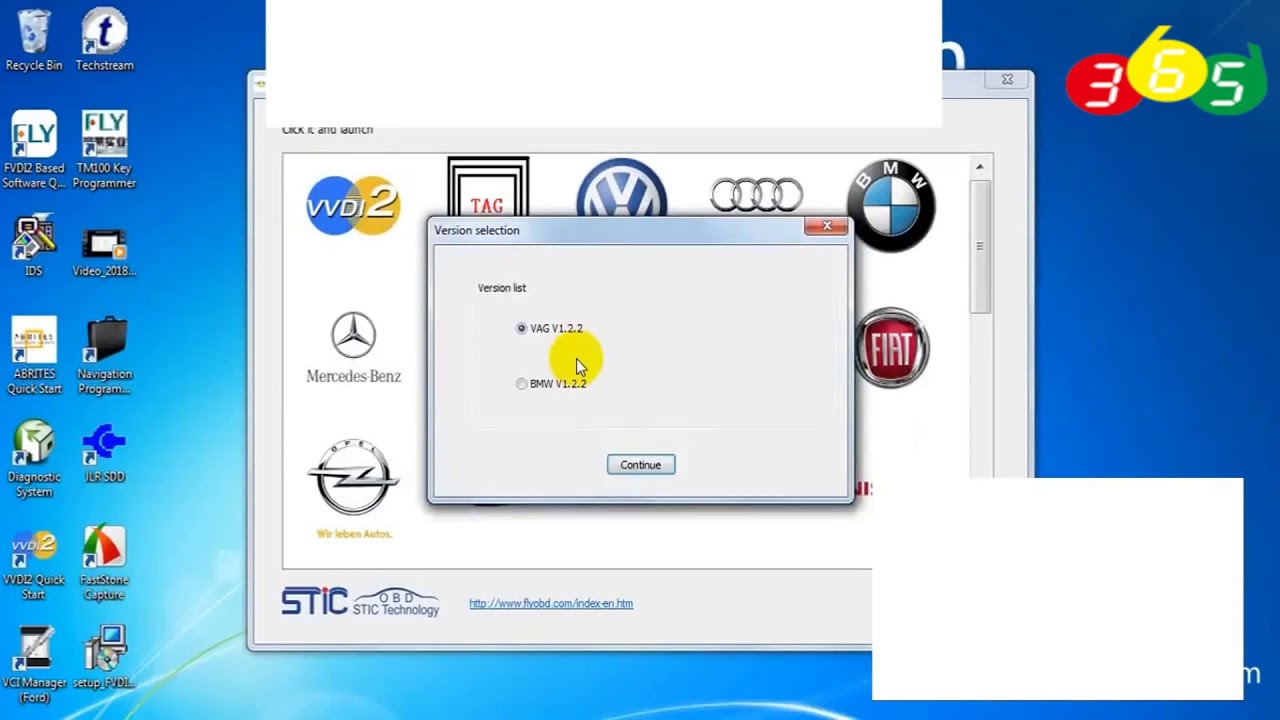Close the launcher window behind the dialog
The width and height of the screenshot is (1280, 720).
(1007, 79)
